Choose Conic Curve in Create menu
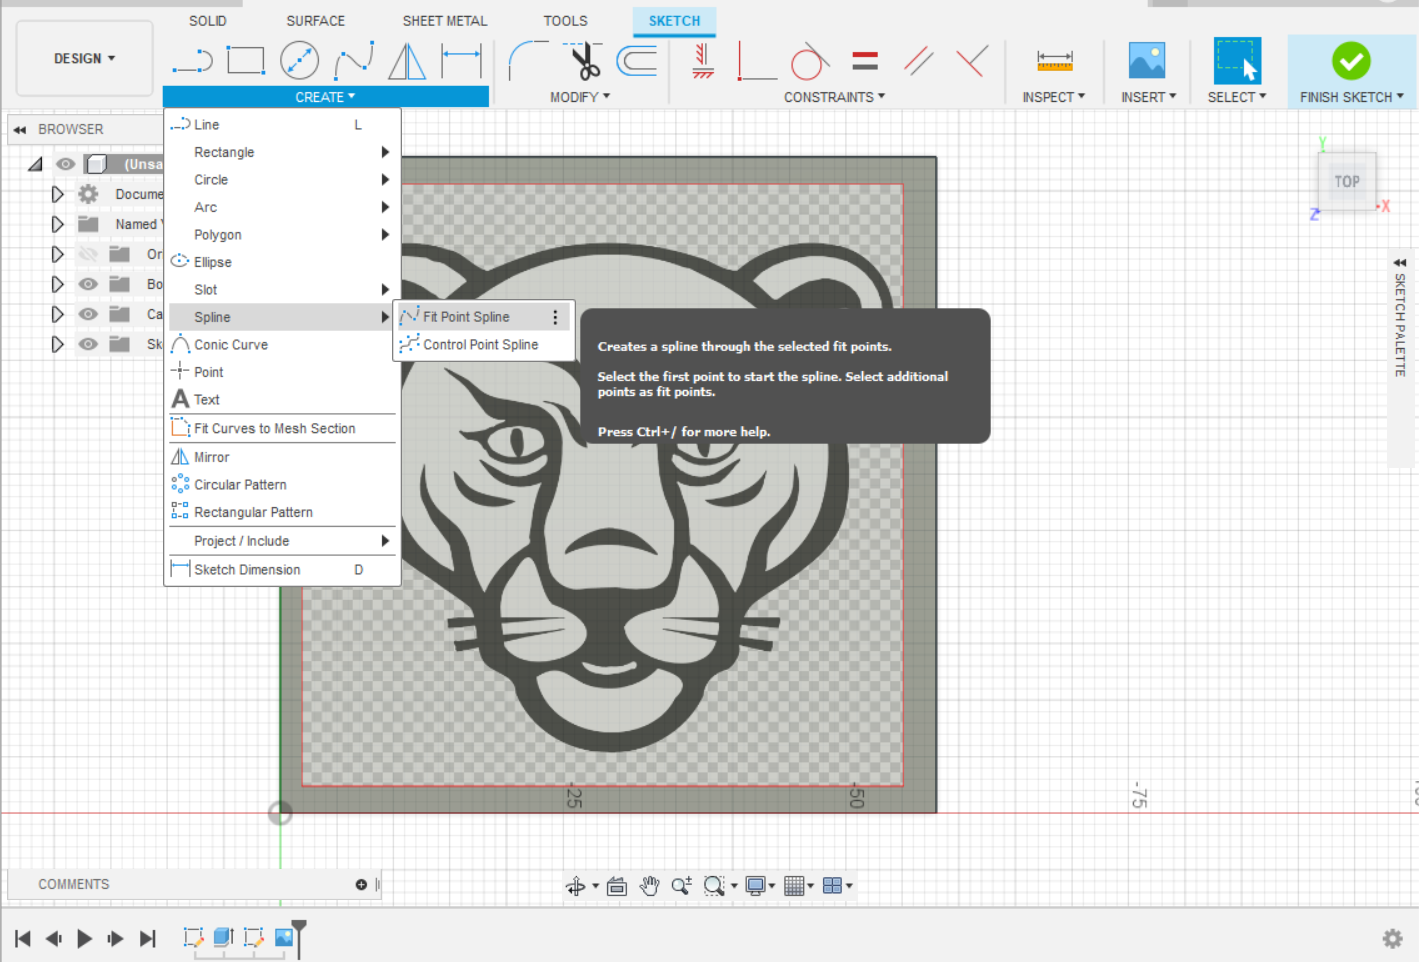Viewport: 1419px width, 962px height. 282,344
